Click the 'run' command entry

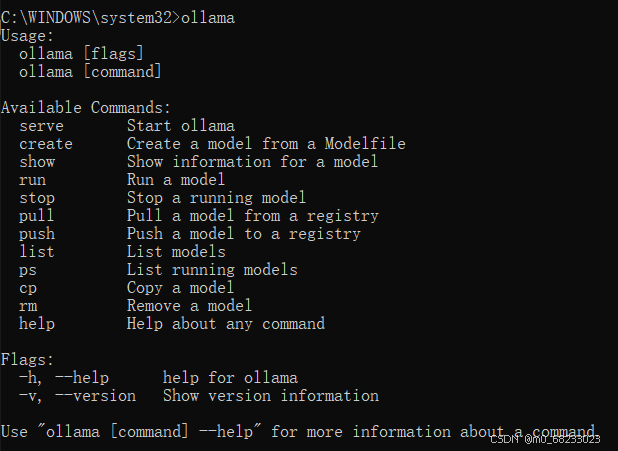point(32,180)
